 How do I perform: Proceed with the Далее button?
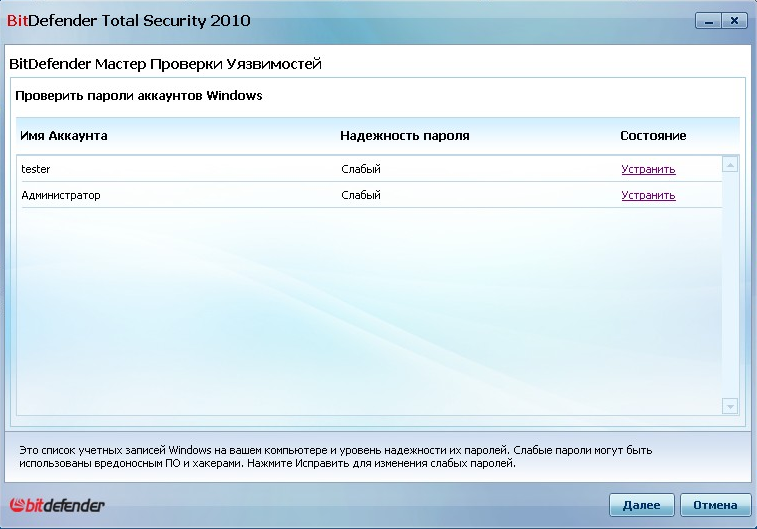point(641,505)
